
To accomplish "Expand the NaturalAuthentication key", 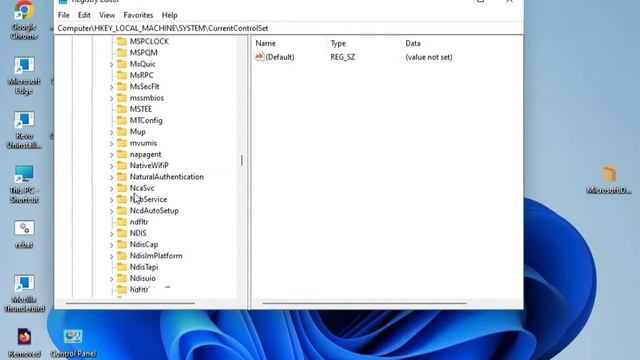I will point(111,177).
